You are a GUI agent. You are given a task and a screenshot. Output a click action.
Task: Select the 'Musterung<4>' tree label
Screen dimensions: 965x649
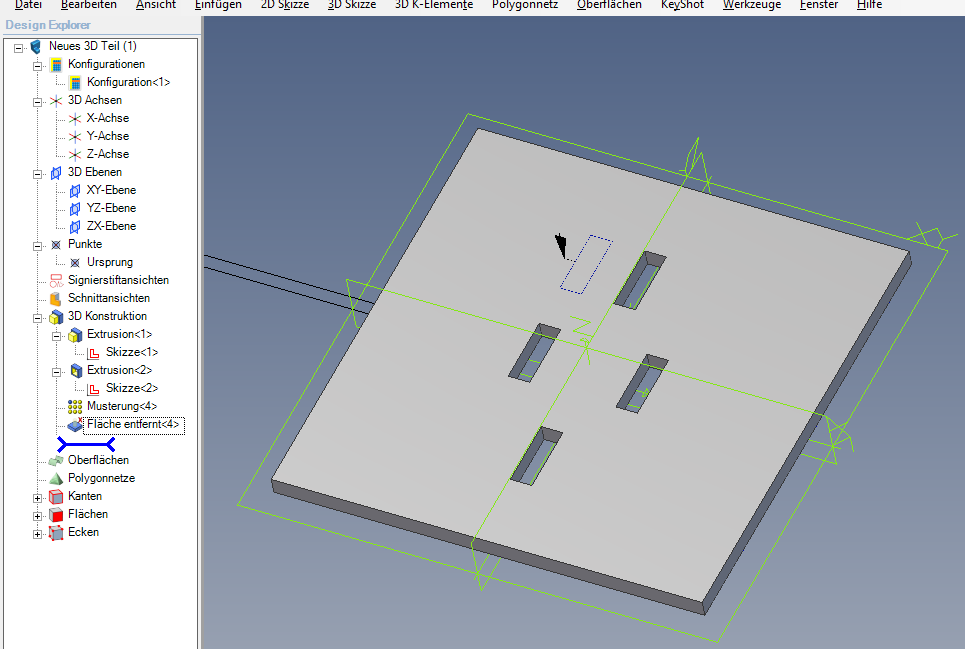[122, 406]
